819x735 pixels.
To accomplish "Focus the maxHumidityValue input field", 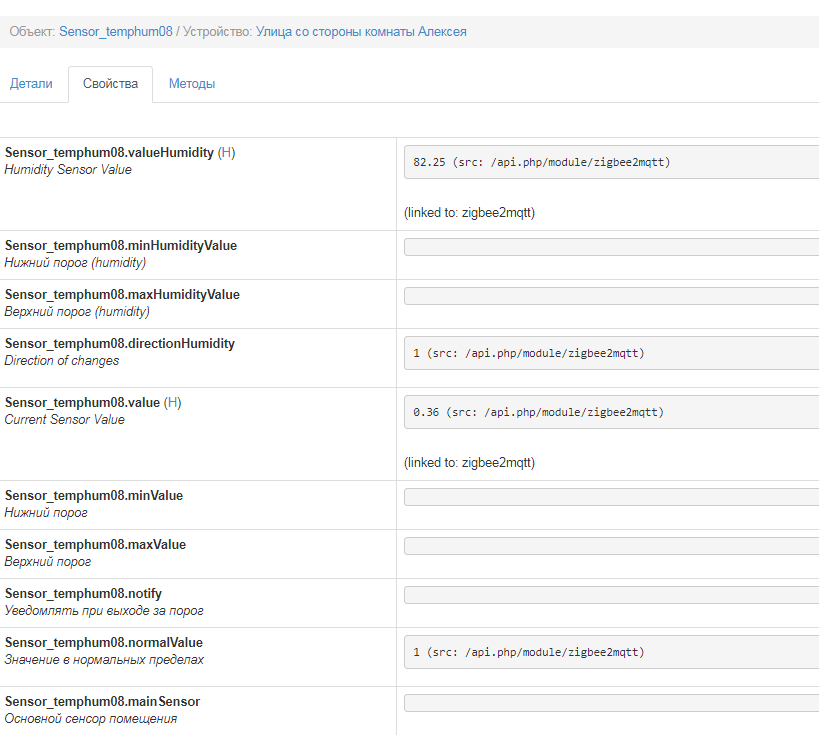I will click(610, 296).
